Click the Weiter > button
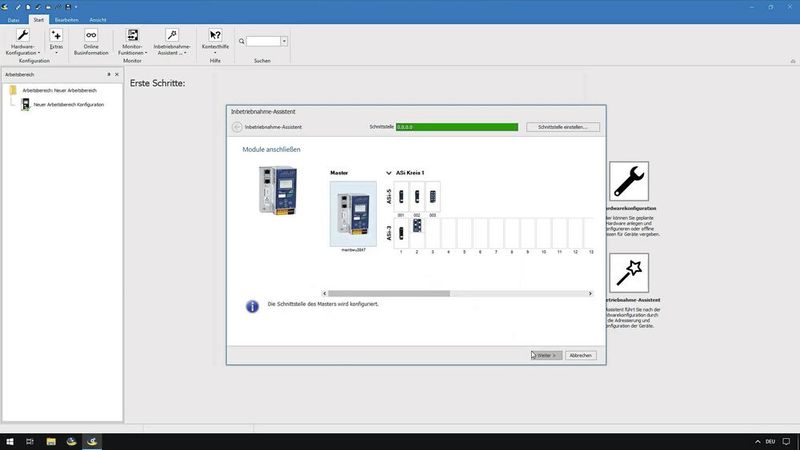800x450 pixels. 546,355
